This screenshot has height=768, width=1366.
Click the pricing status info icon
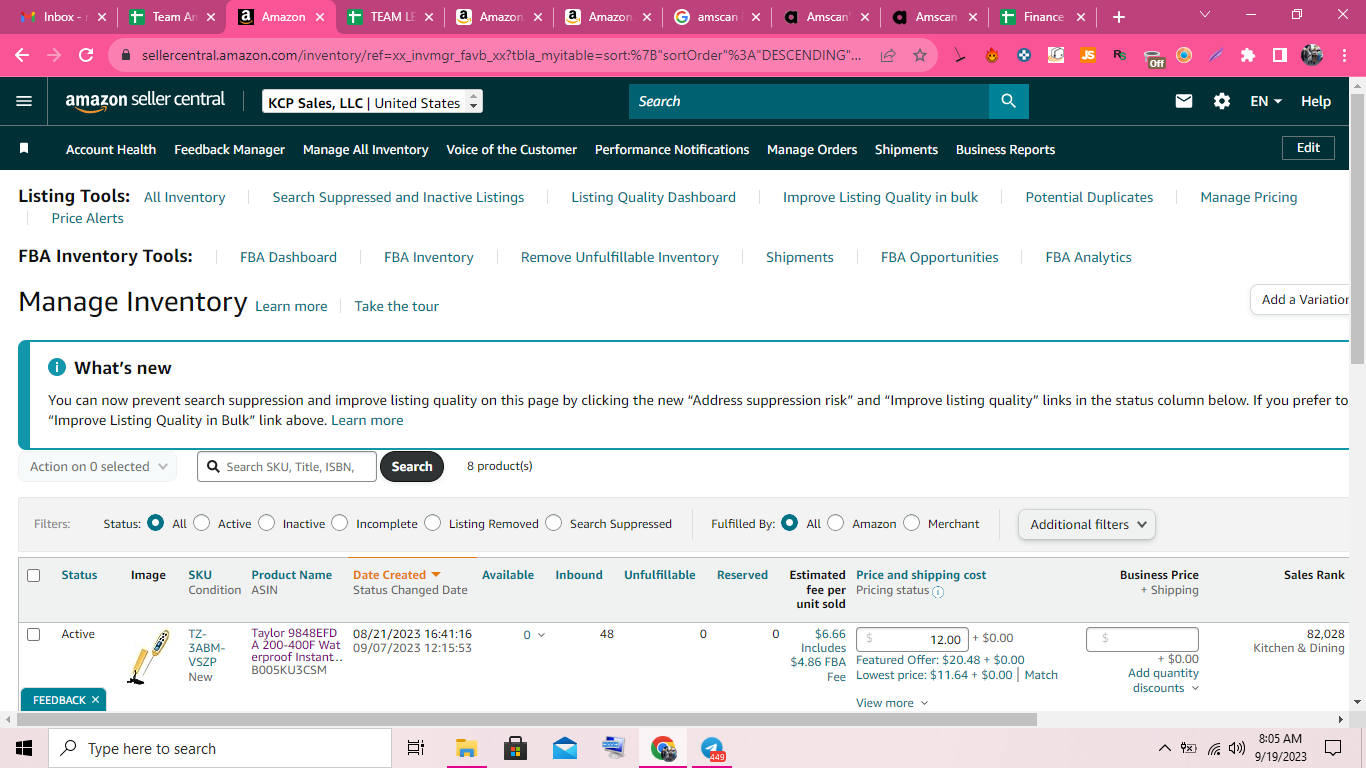click(x=938, y=591)
